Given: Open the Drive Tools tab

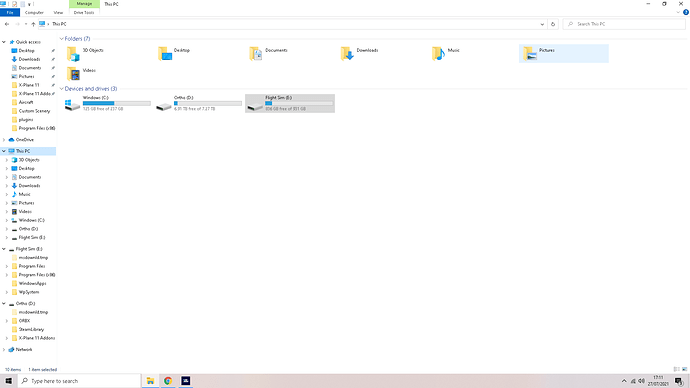Looking at the screenshot, I should [x=84, y=13].
